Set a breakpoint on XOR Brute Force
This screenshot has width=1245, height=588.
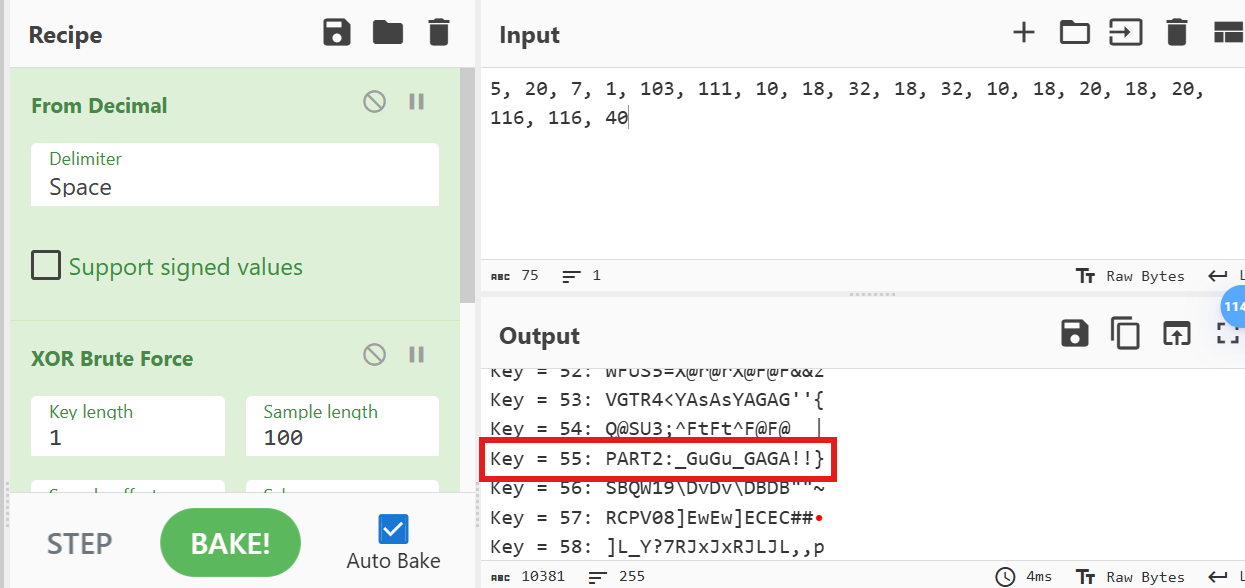[x=417, y=355]
